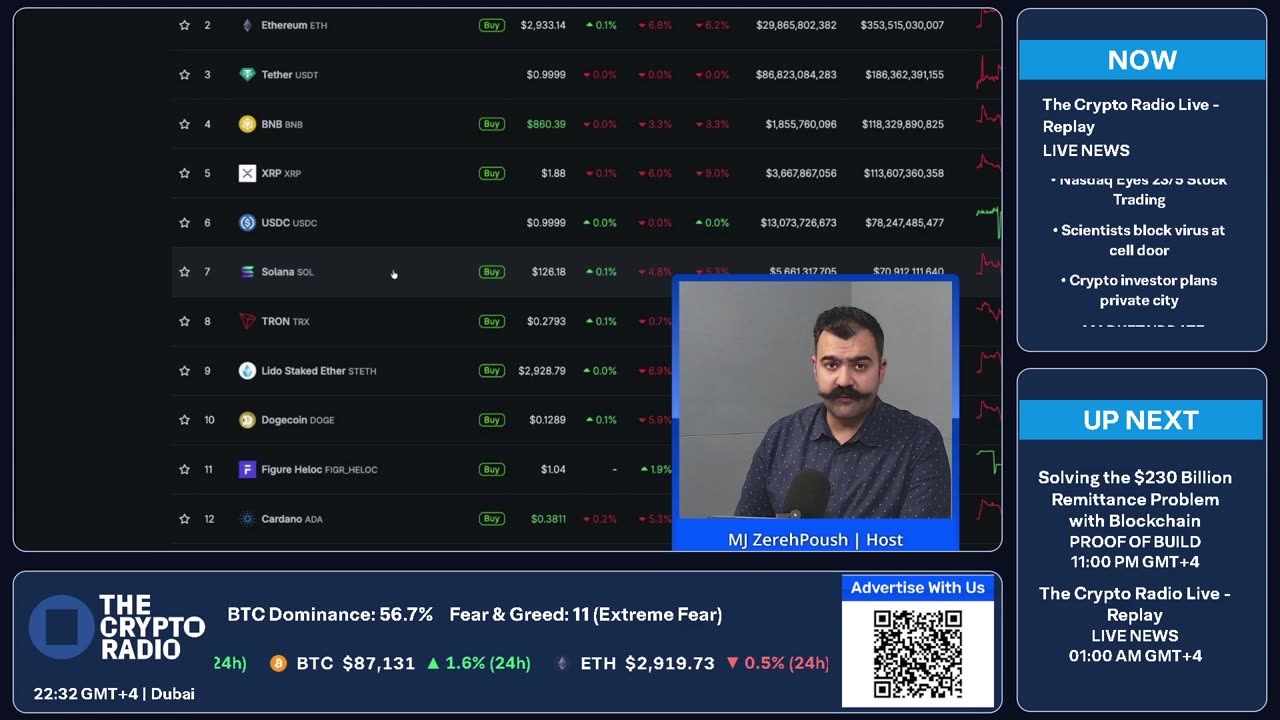Click the BNB coin logo

click(x=247, y=124)
